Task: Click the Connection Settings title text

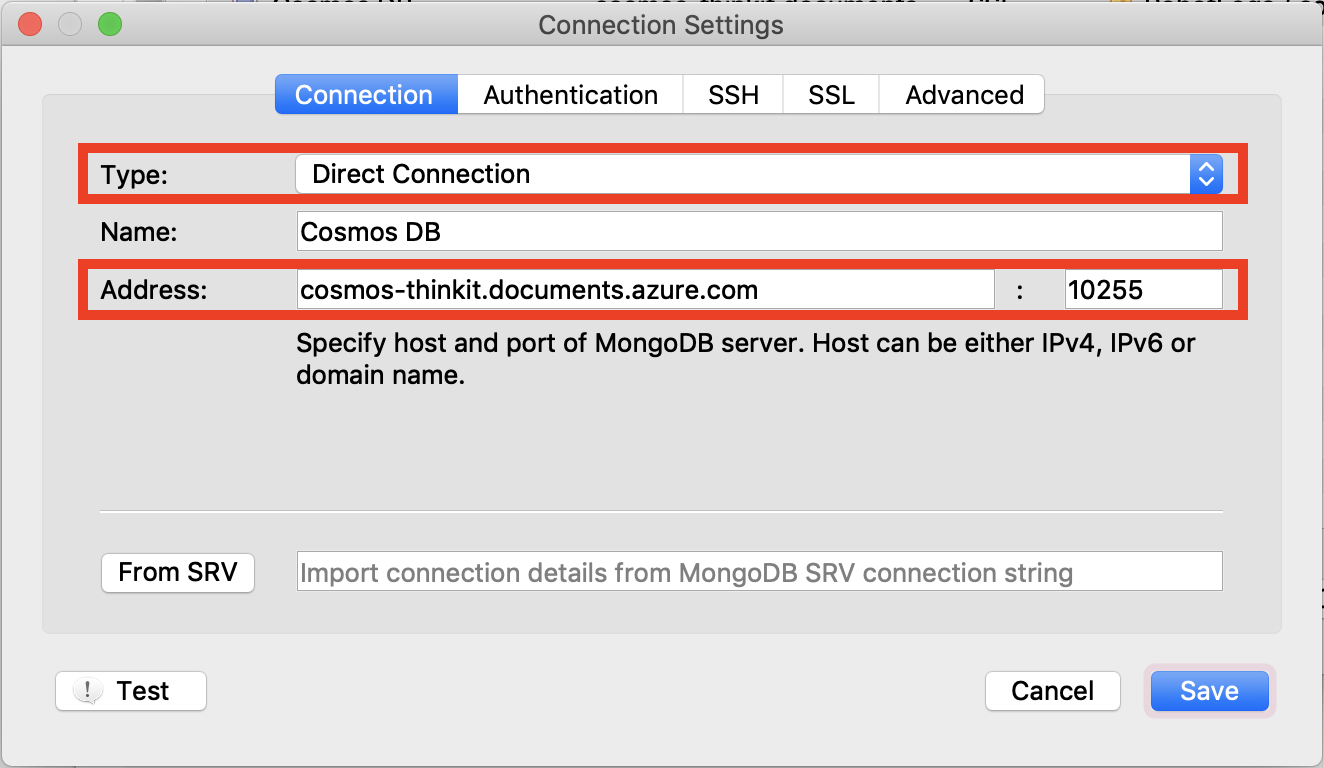Action: coord(661,25)
